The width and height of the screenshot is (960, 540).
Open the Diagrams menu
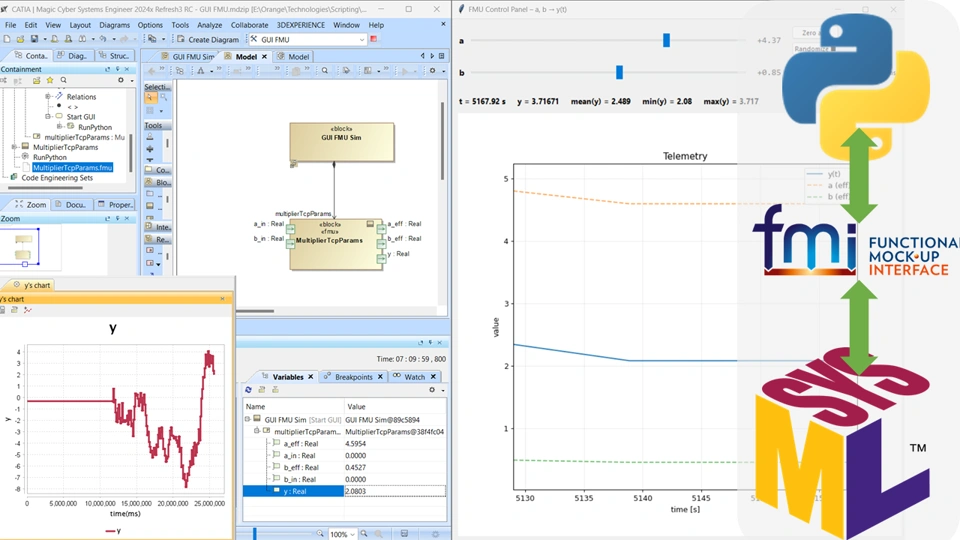(114, 25)
